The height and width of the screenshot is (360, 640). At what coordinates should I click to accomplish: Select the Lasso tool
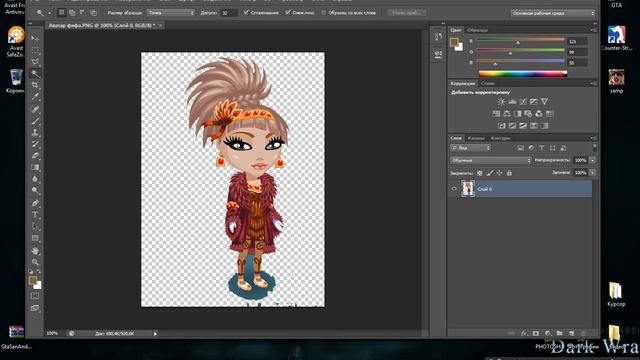click(x=36, y=62)
